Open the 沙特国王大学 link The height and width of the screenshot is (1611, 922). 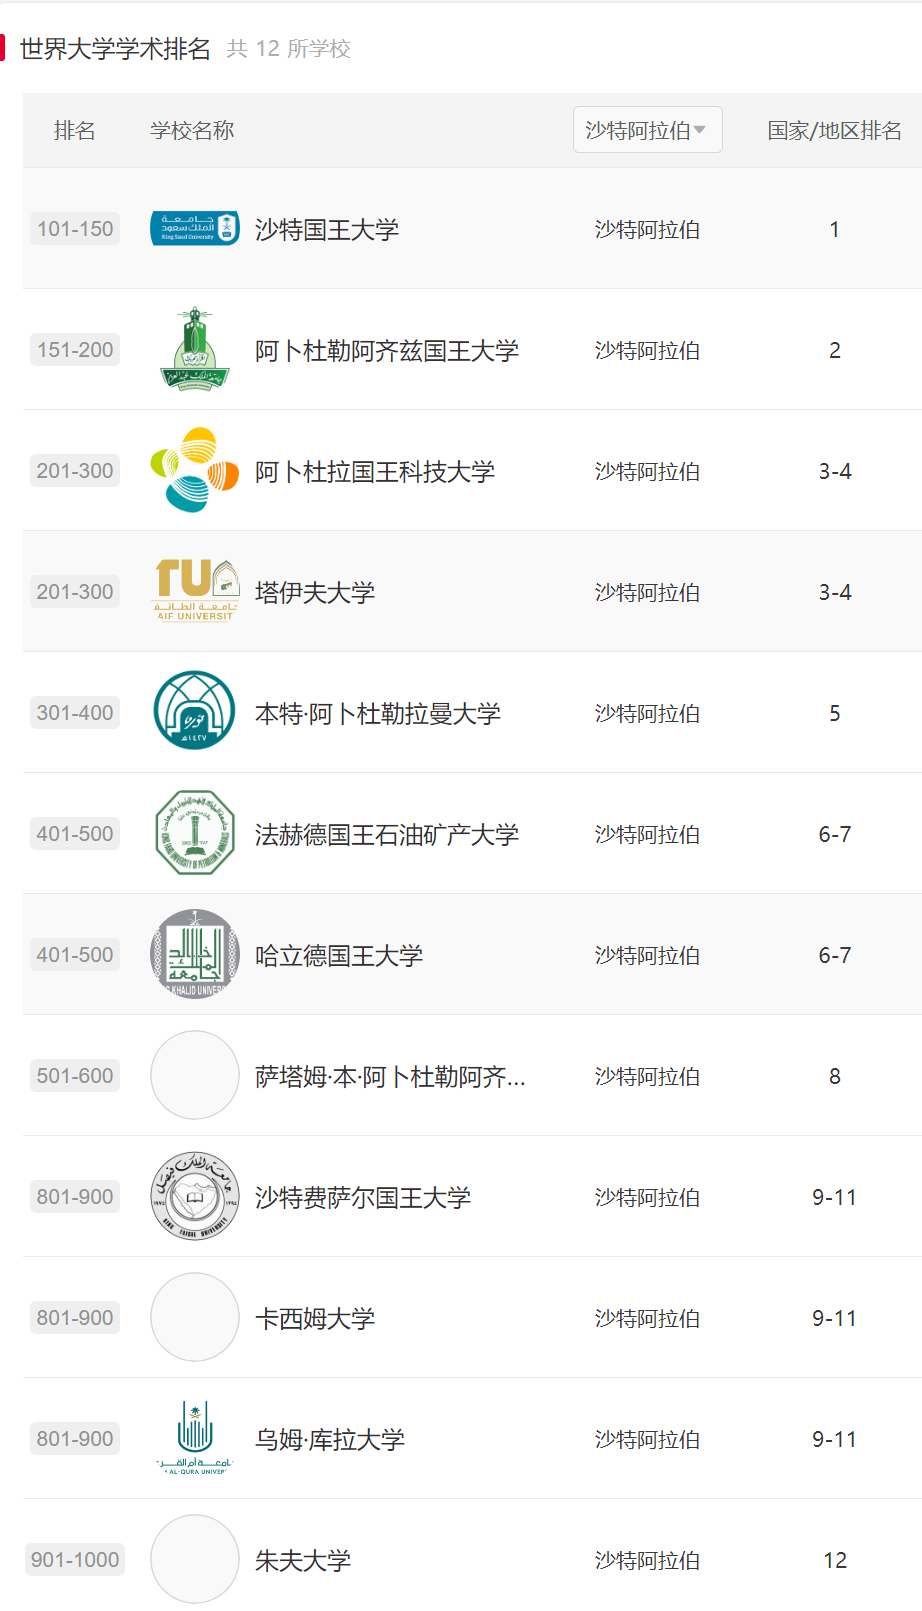327,229
